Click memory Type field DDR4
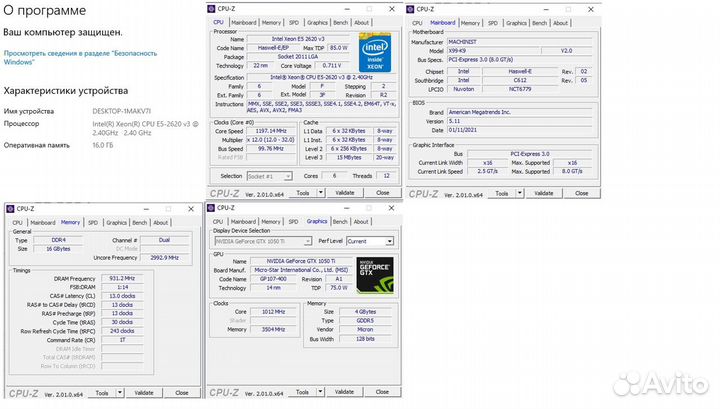The image size is (720, 409). tap(58, 240)
